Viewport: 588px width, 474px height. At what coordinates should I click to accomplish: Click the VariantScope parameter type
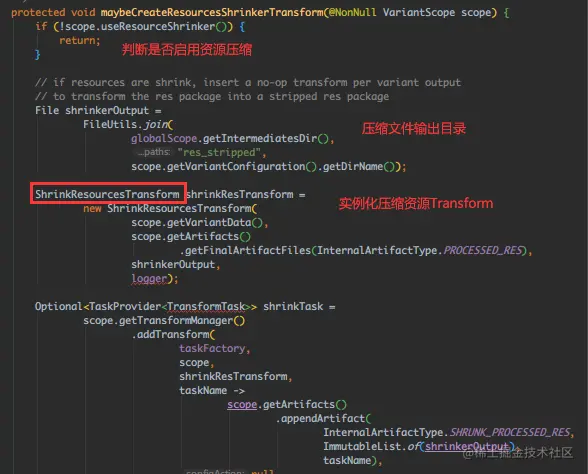click(418, 12)
